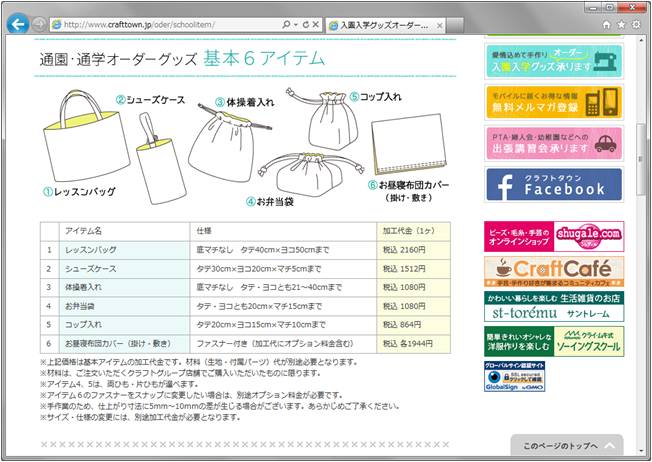652x462 pixels.
Task: Visit the Facebook クラフトタウン banner
Action: 554,185
